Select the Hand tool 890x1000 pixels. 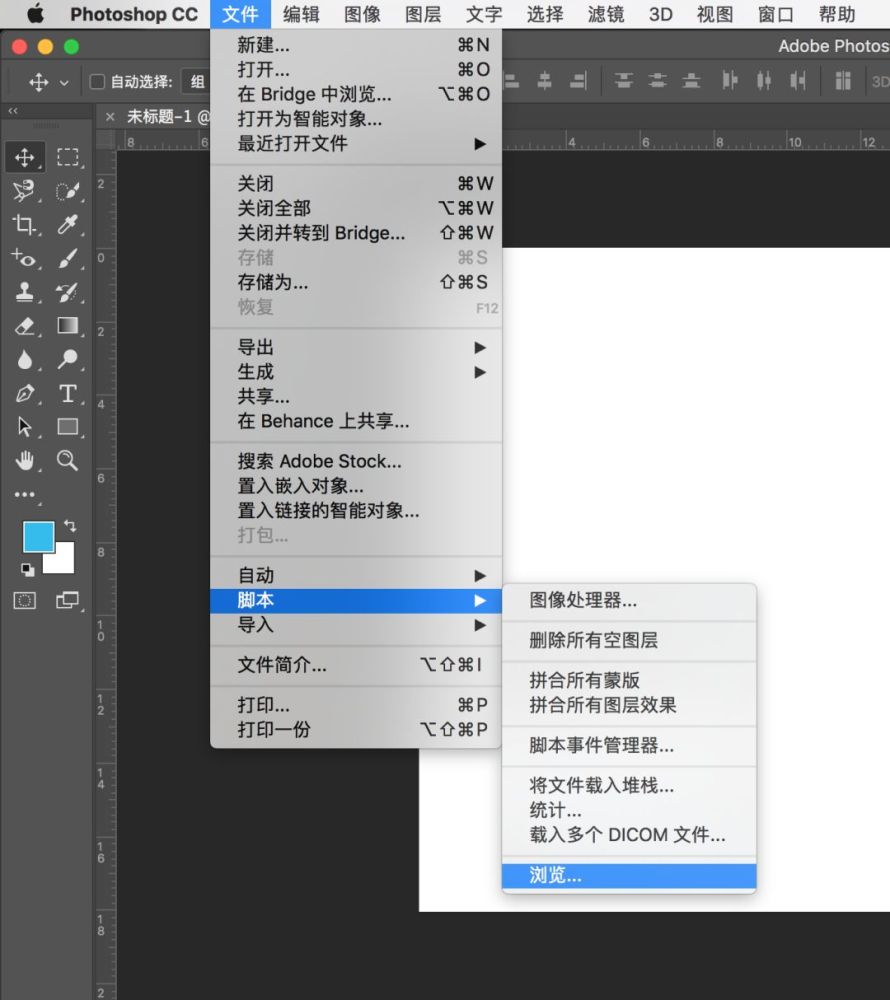[24, 460]
